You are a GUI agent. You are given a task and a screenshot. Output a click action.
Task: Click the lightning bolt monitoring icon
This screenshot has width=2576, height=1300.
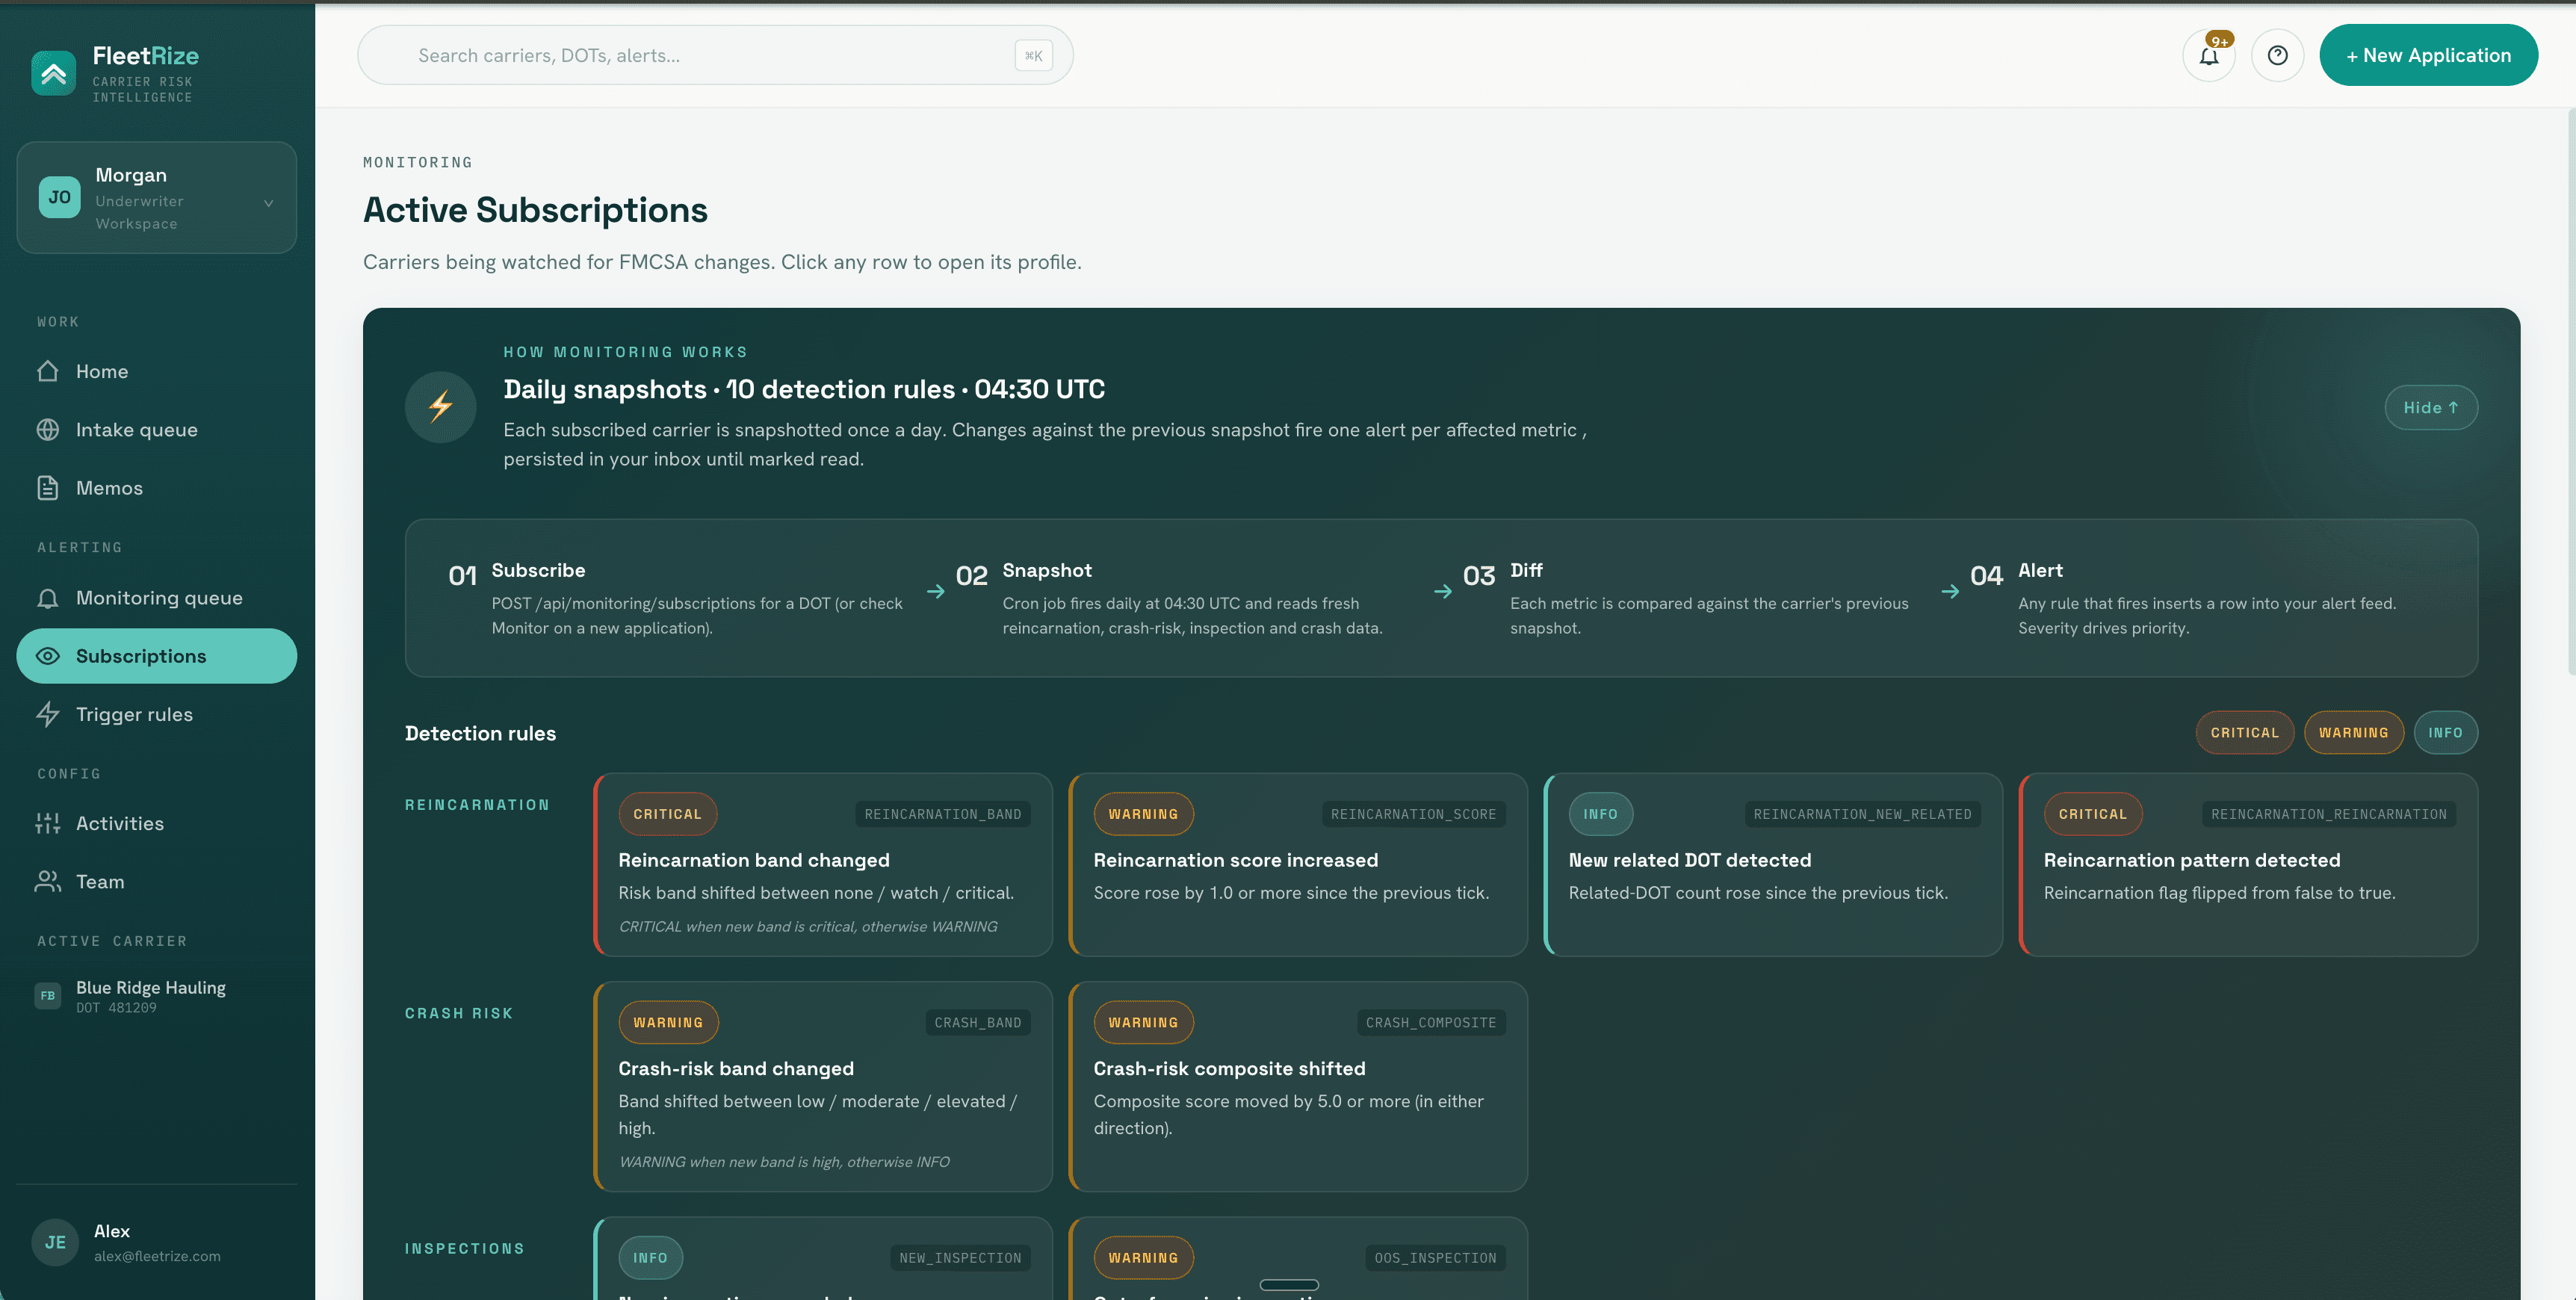441,407
